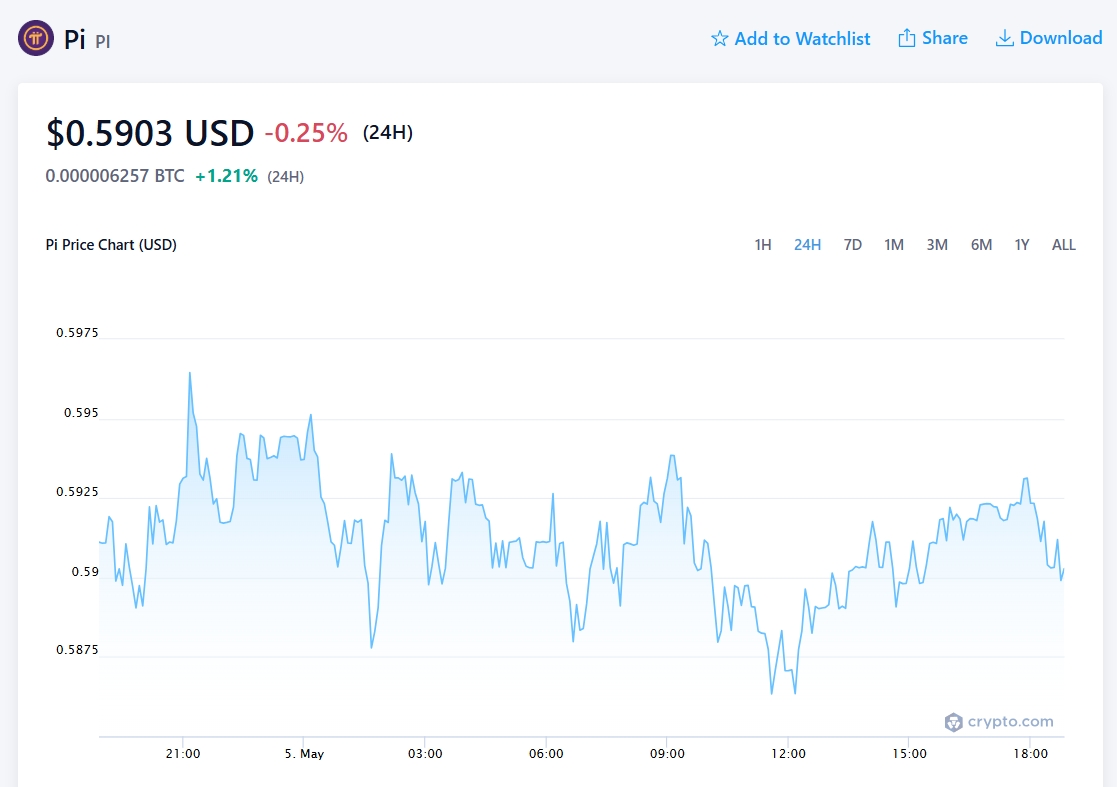Switch chart to 1M range
The image size is (1117, 787).
893,245
